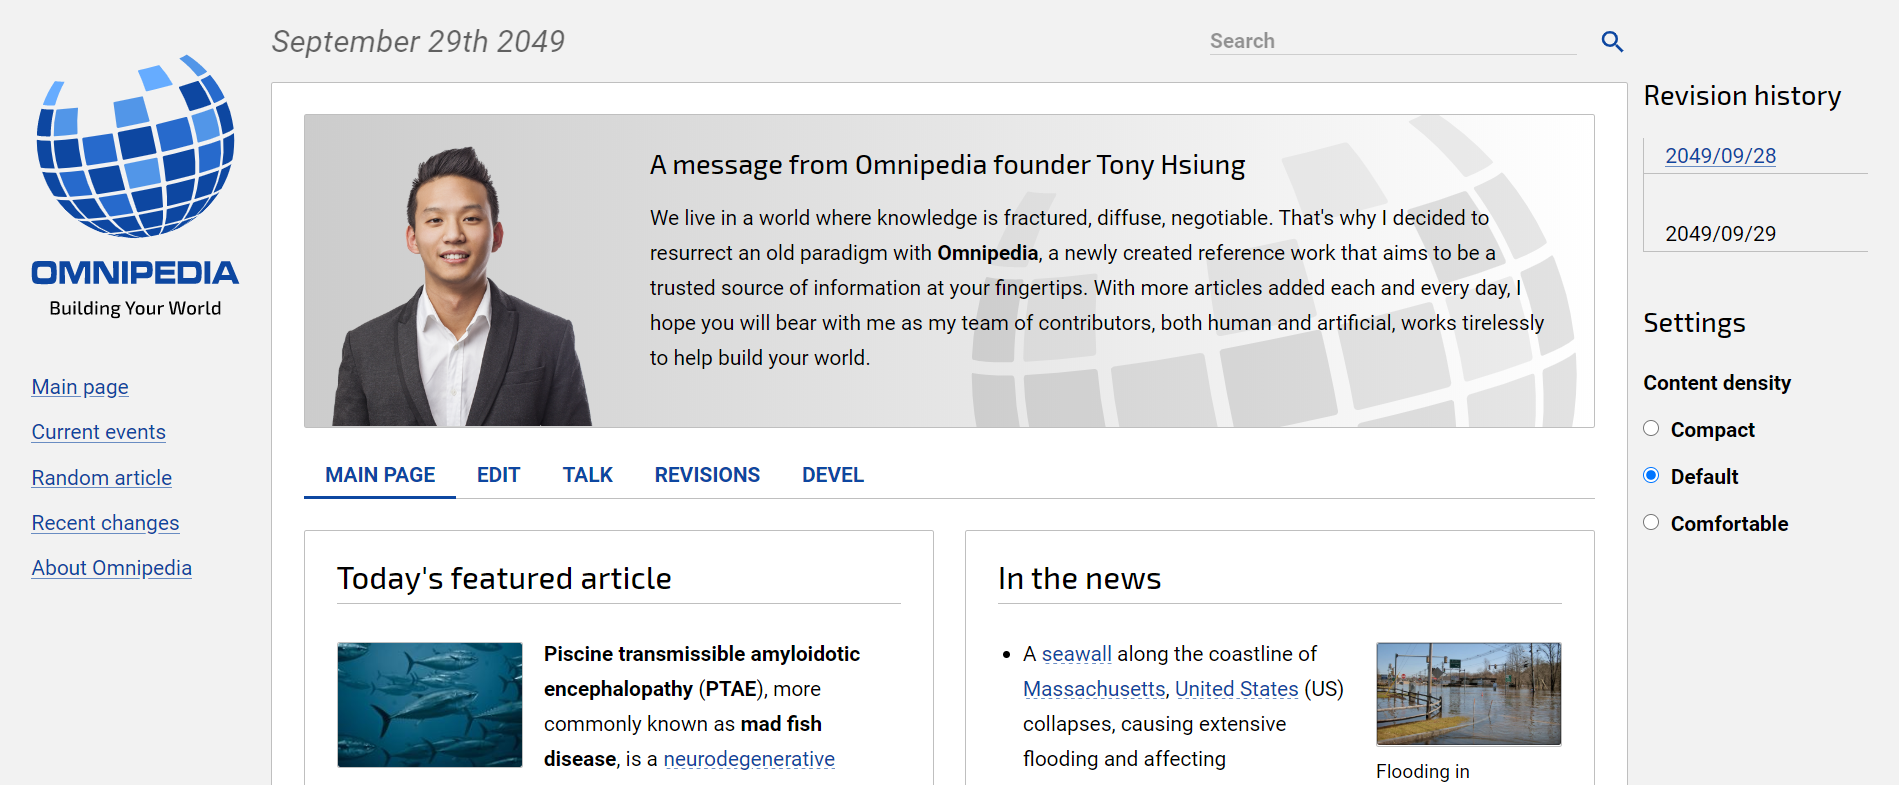
Task: Follow the United States link
Action: click(1236, 689)
